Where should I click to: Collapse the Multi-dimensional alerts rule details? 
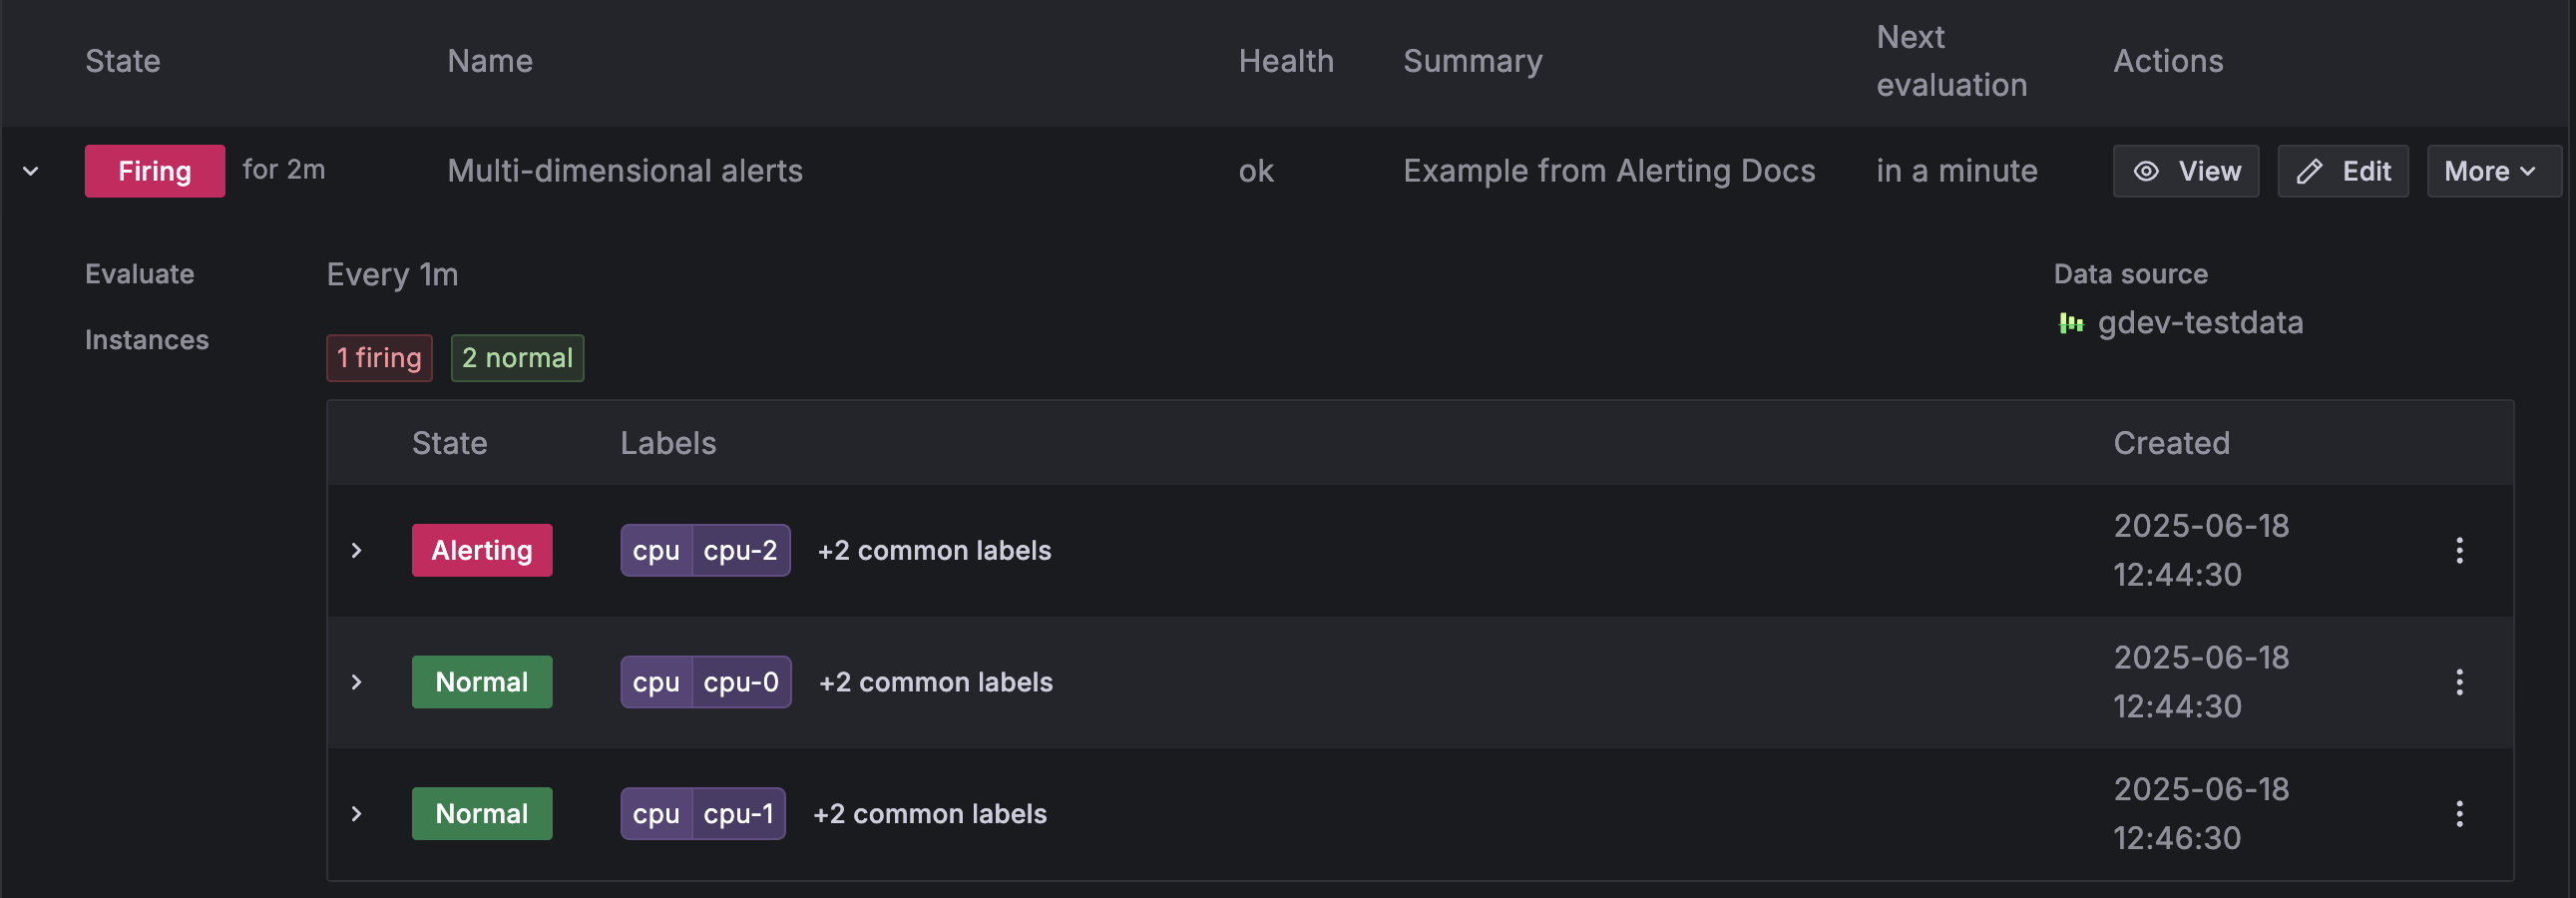pyautogui.click(x=30, y=171)
